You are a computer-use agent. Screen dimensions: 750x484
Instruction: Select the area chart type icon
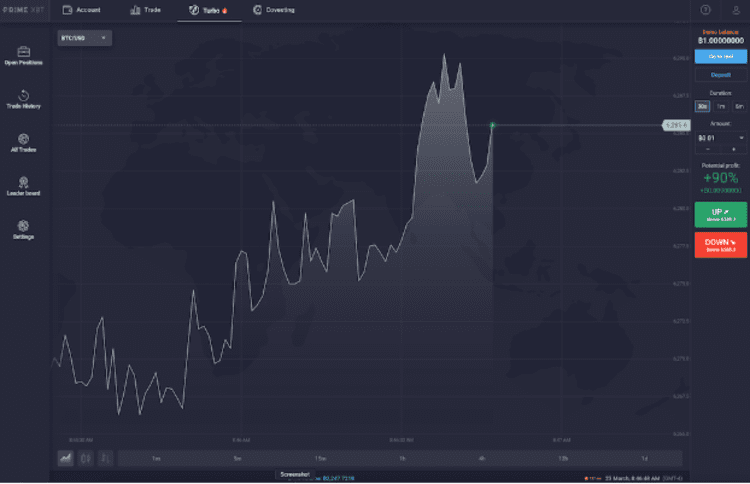[x=66, y=458]
